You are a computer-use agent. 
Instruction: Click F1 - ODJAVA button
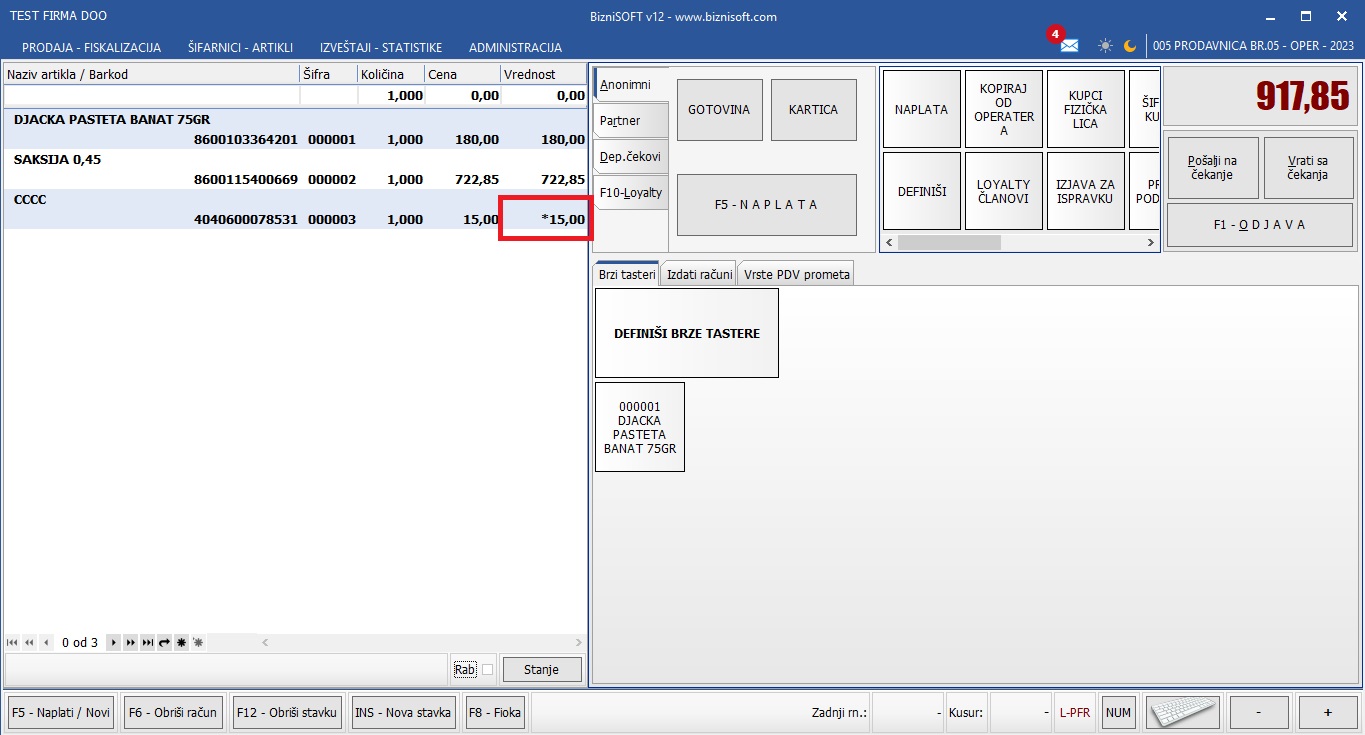(x=1260, y=225)
